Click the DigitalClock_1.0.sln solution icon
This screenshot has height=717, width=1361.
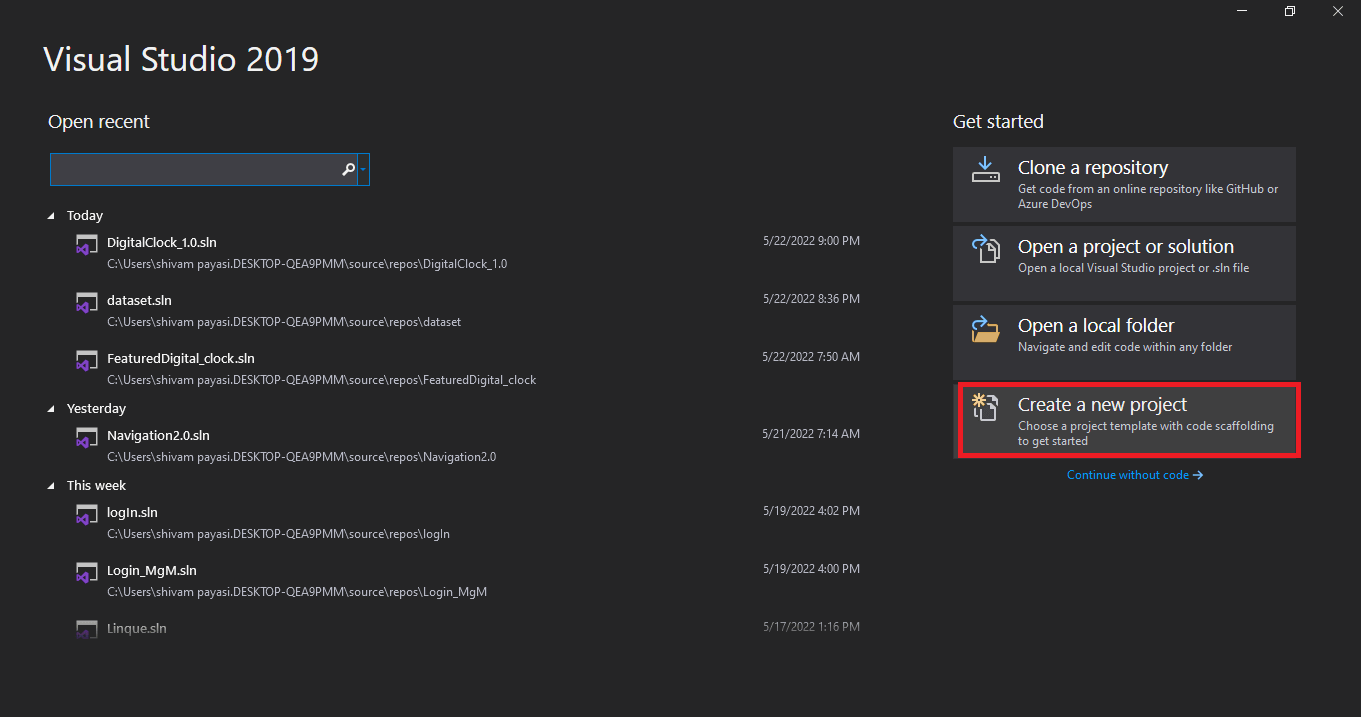(x=87, y=244)
